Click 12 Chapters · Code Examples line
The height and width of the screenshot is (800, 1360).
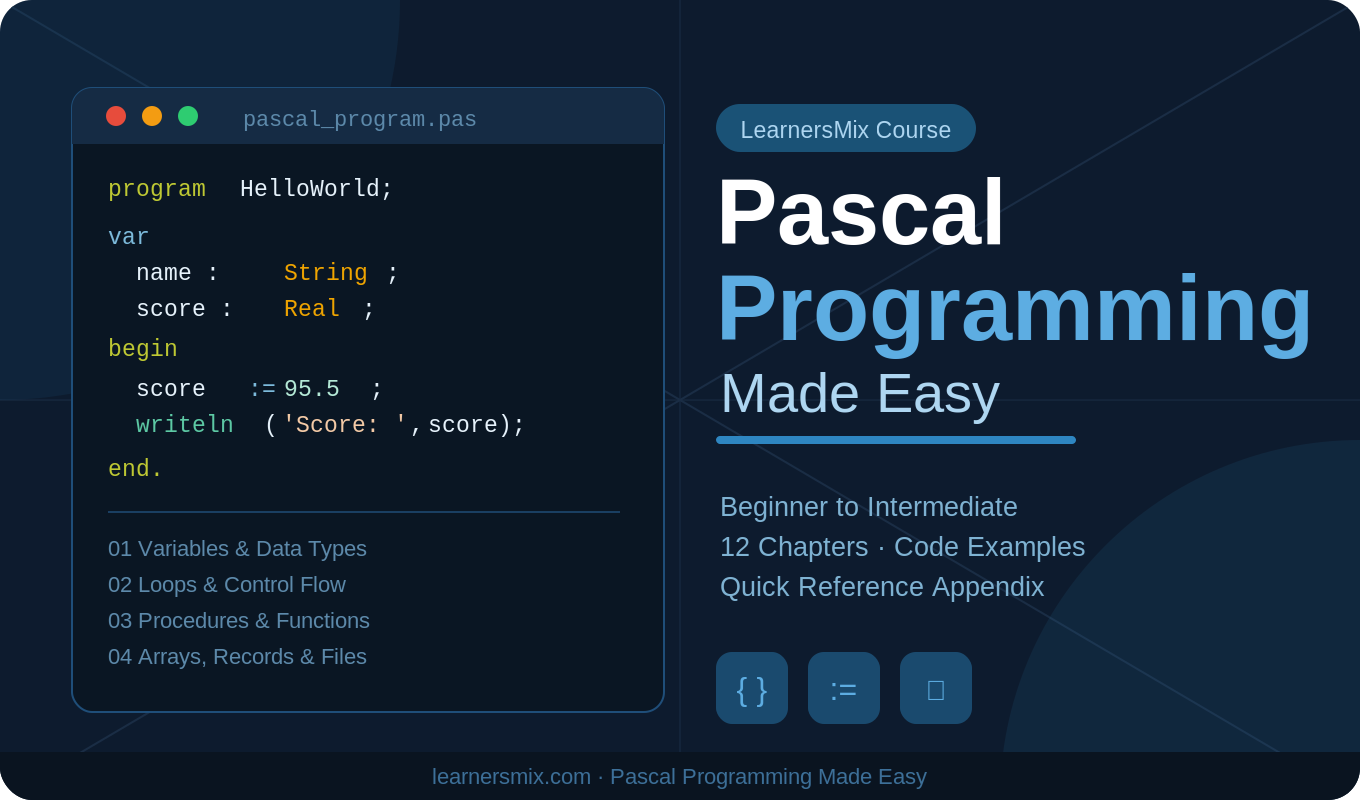point(903,547)
